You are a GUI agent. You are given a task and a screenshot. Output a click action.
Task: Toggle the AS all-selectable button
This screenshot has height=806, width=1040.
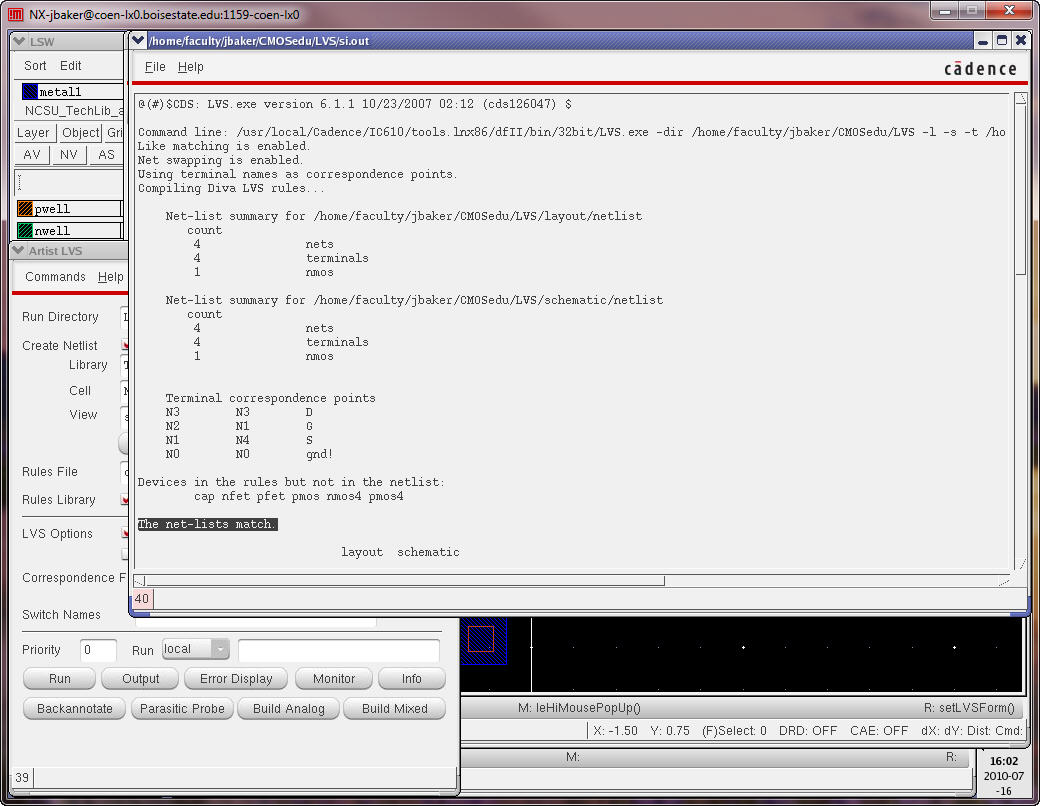[x=106, y=155]
